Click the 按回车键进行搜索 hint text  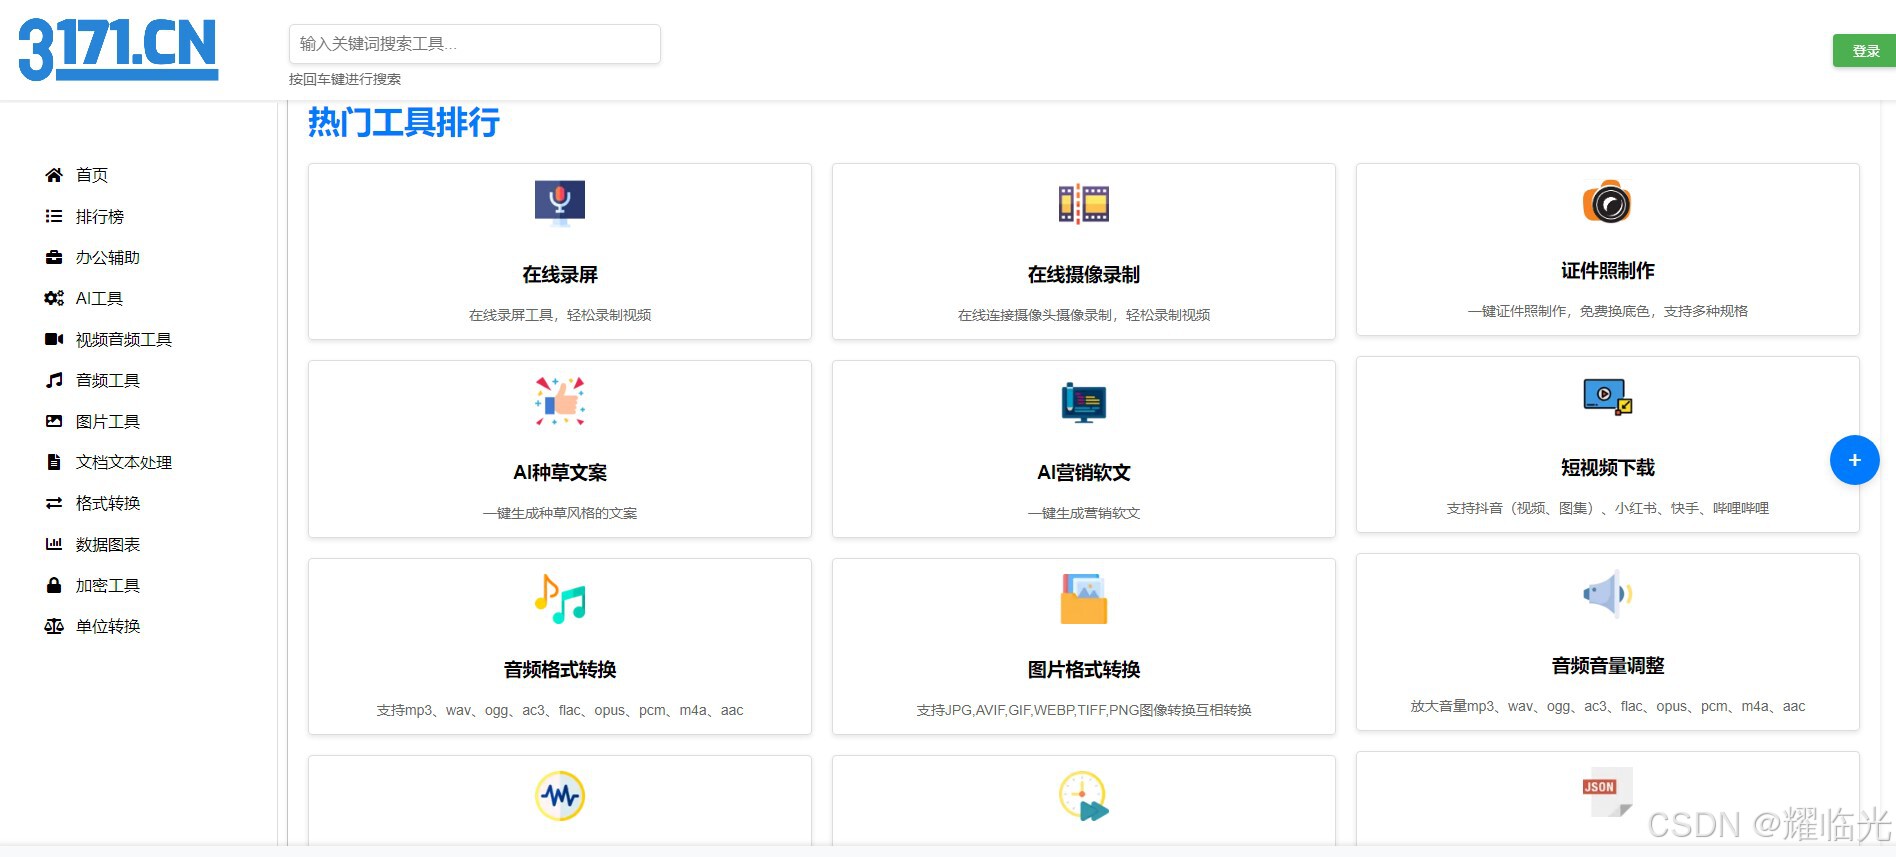click(345, 79)
